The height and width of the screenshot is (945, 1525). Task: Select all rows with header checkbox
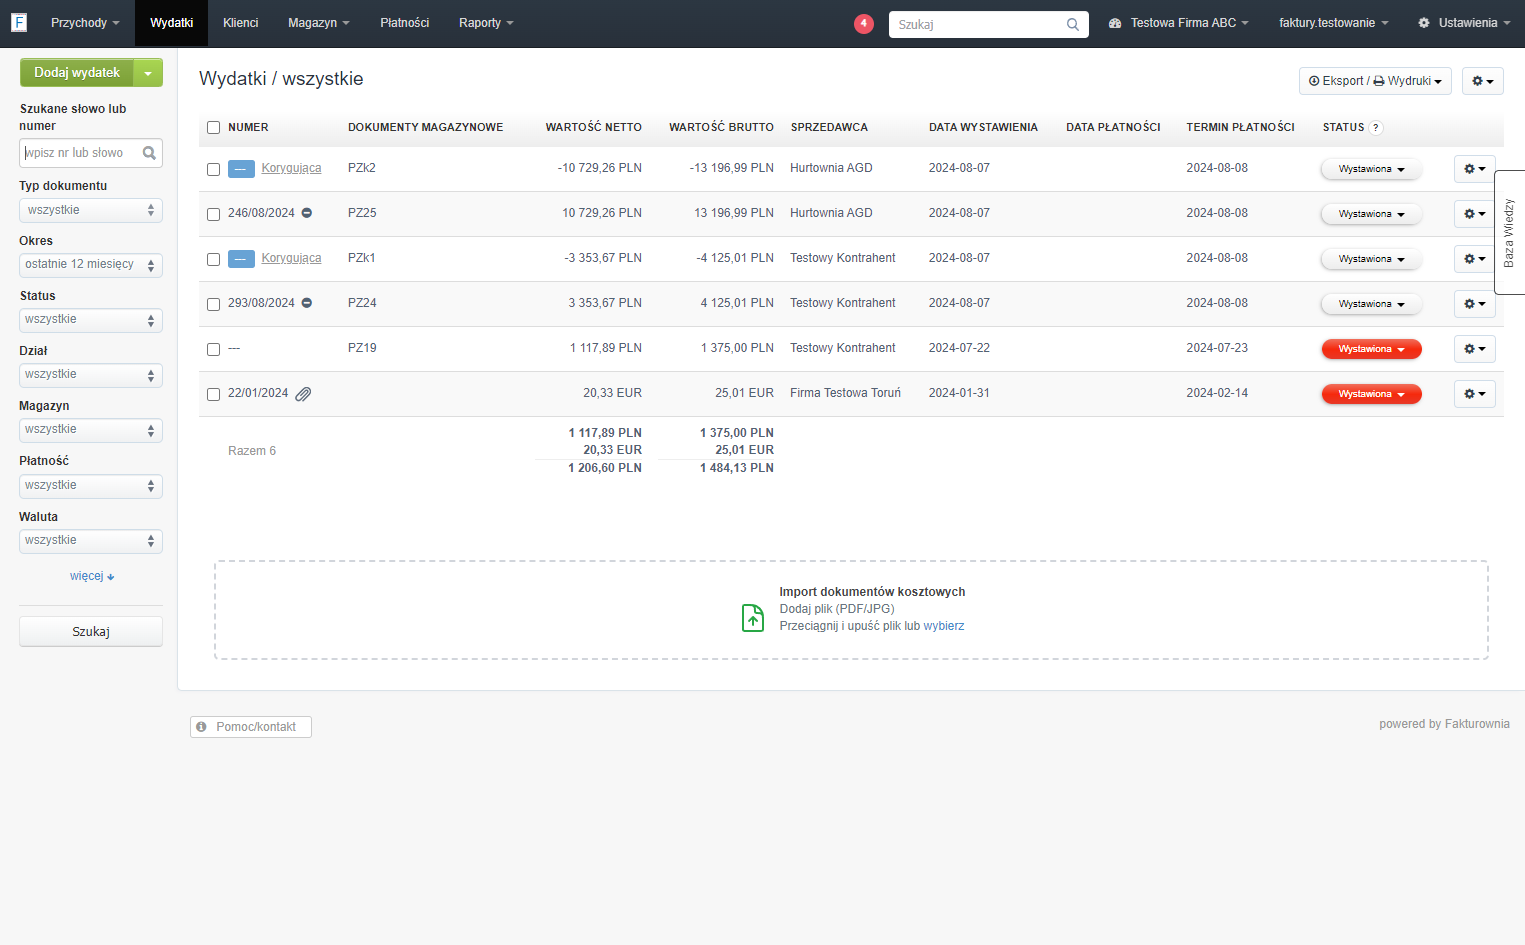[x=213, y=127]
